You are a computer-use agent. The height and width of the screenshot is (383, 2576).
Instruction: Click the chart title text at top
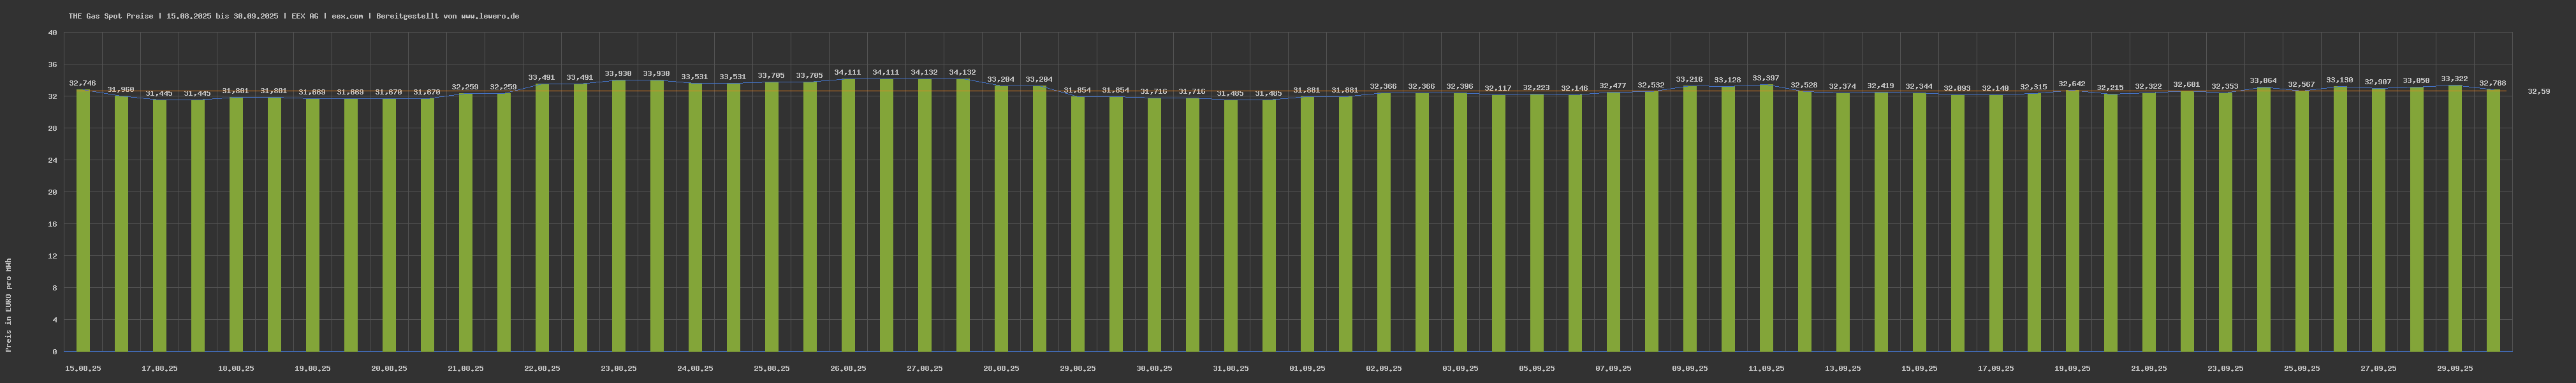(x=293, y=16)
